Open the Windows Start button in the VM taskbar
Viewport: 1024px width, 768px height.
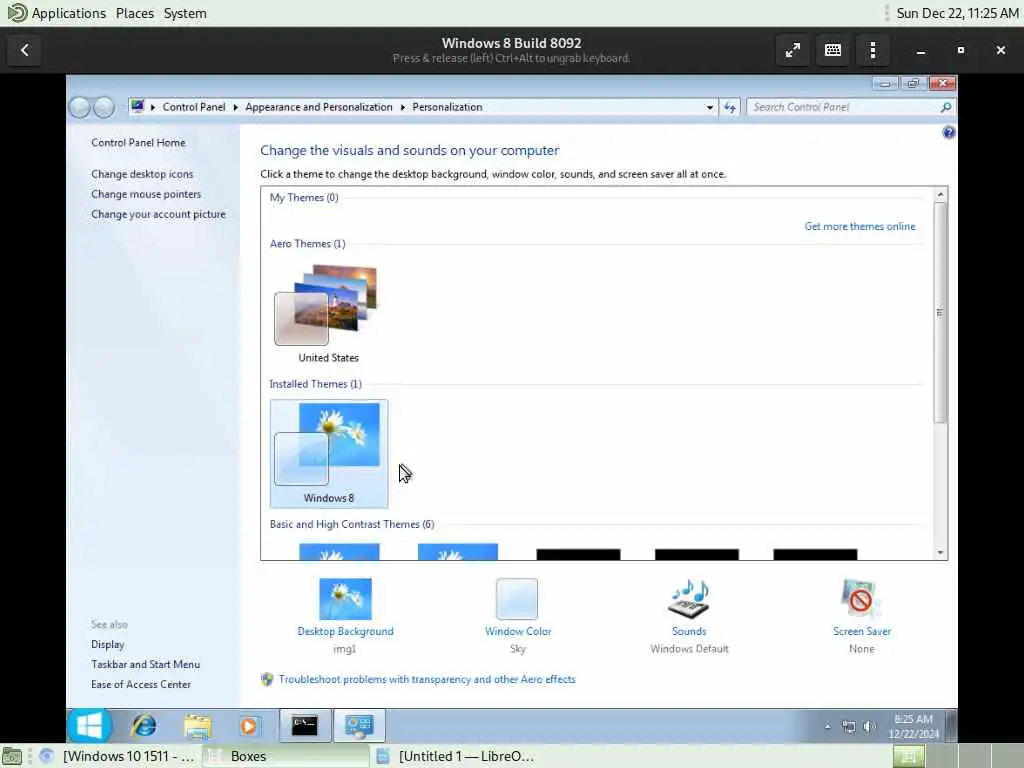(x=89, y=726)
